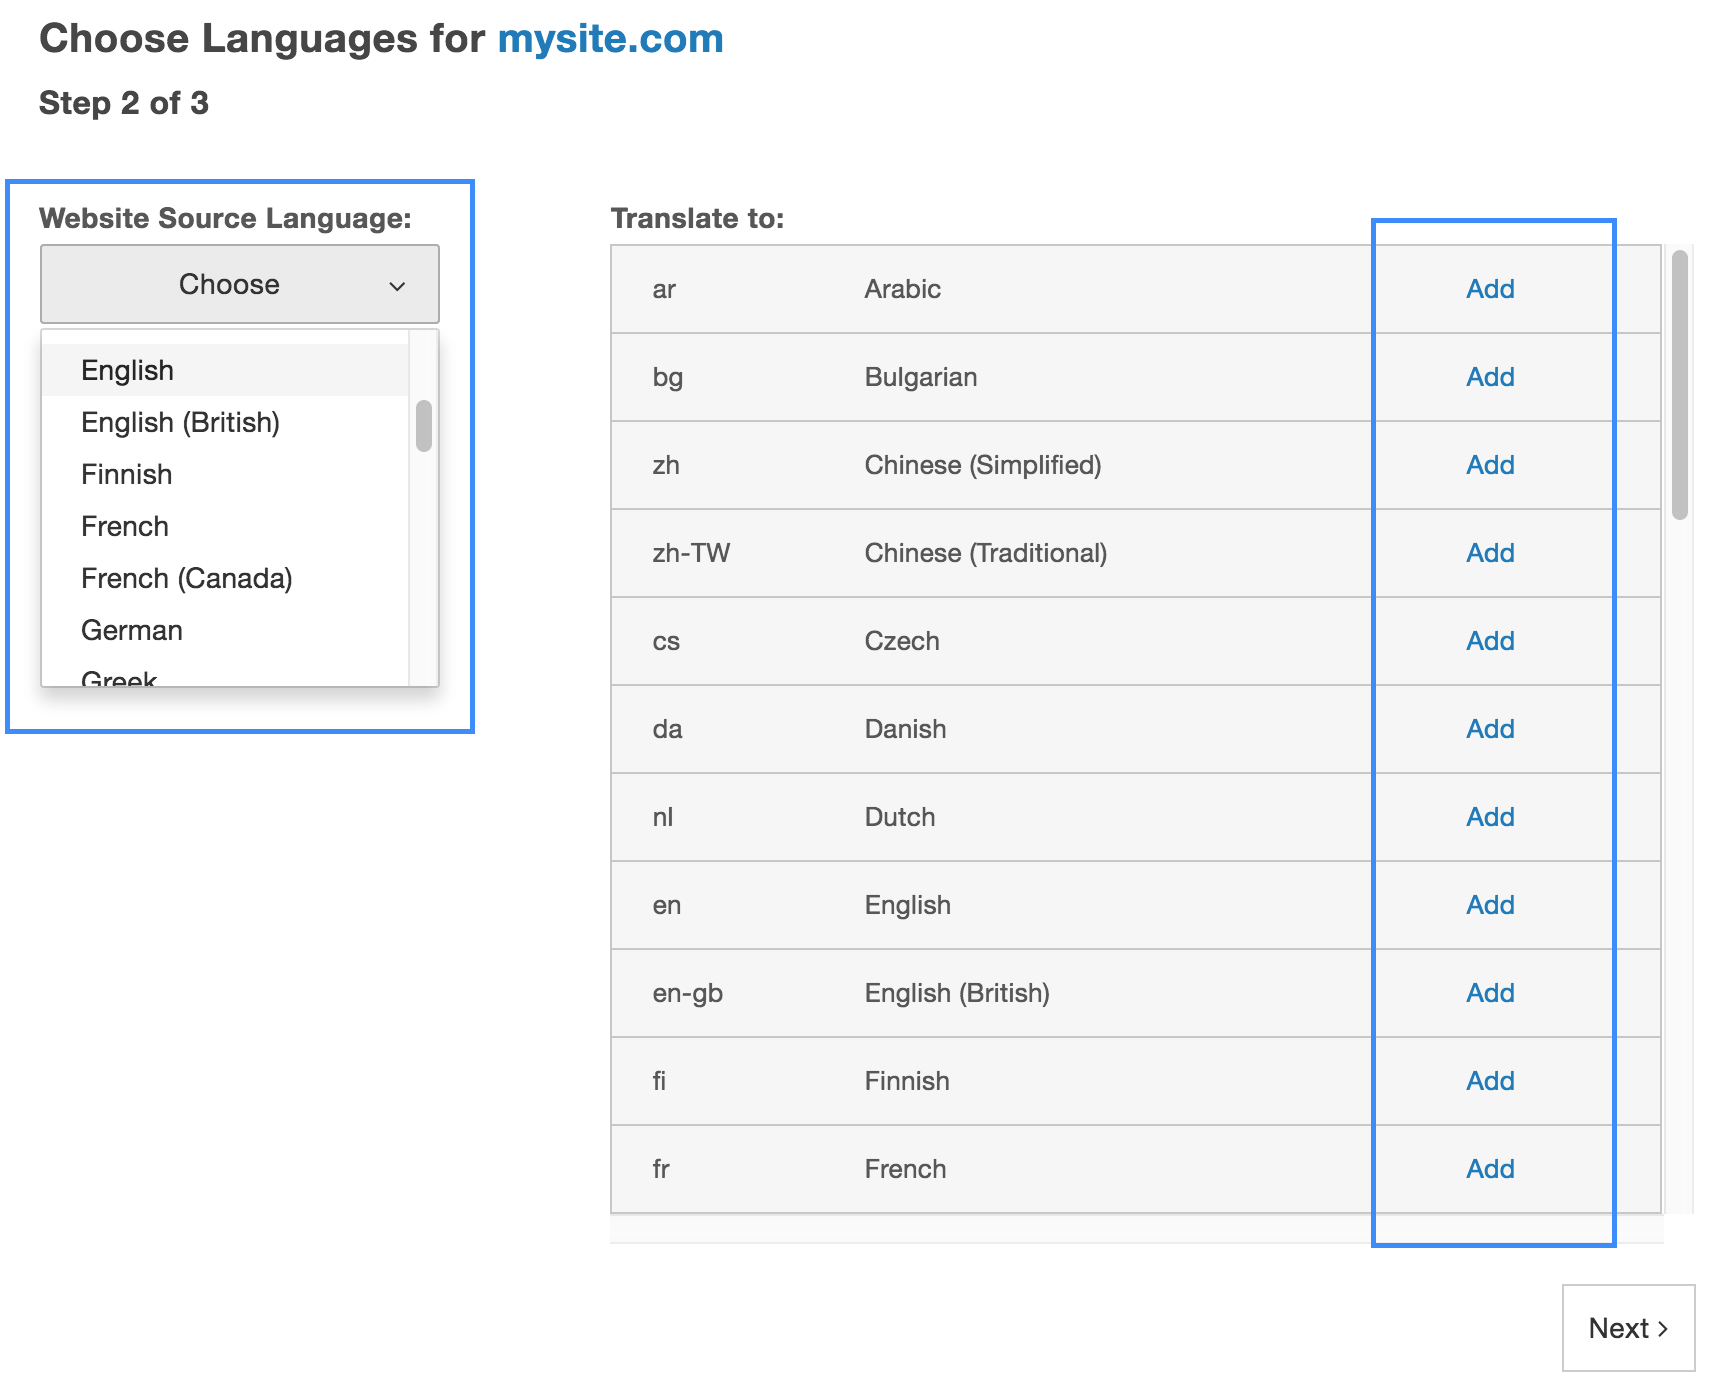Viewport: 1728px width, 1400px height.
Task: Add Danish as a translation language
Action: [1489, 729]
